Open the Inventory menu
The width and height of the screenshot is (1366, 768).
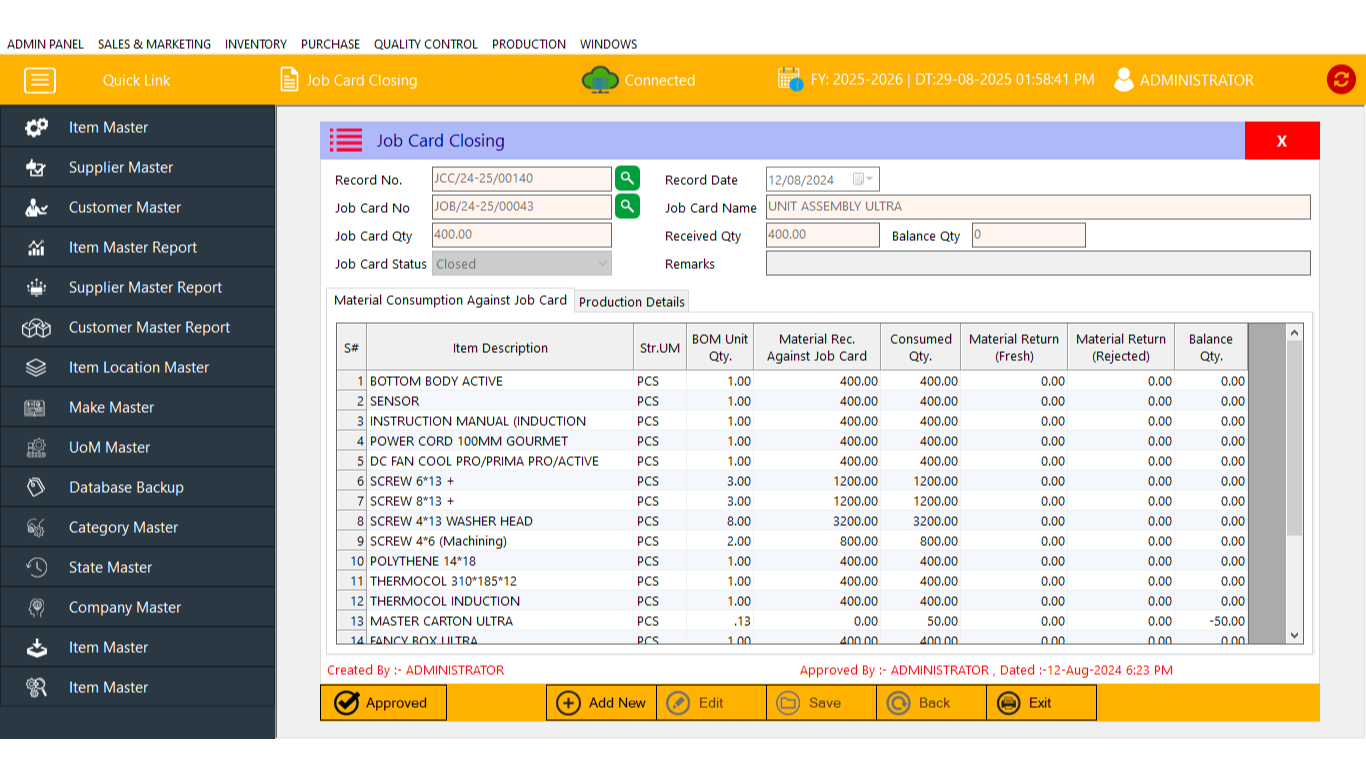256,44
